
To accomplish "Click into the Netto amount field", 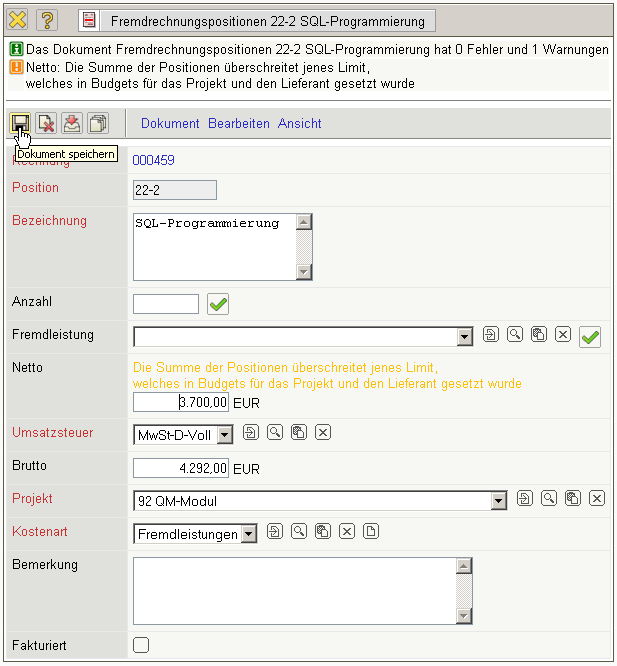I will (x=181, y=402).
